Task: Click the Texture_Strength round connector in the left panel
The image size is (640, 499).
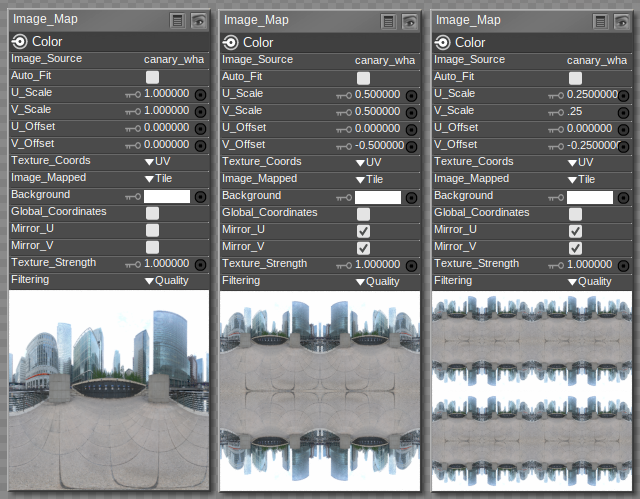Action: coord(200,265)
